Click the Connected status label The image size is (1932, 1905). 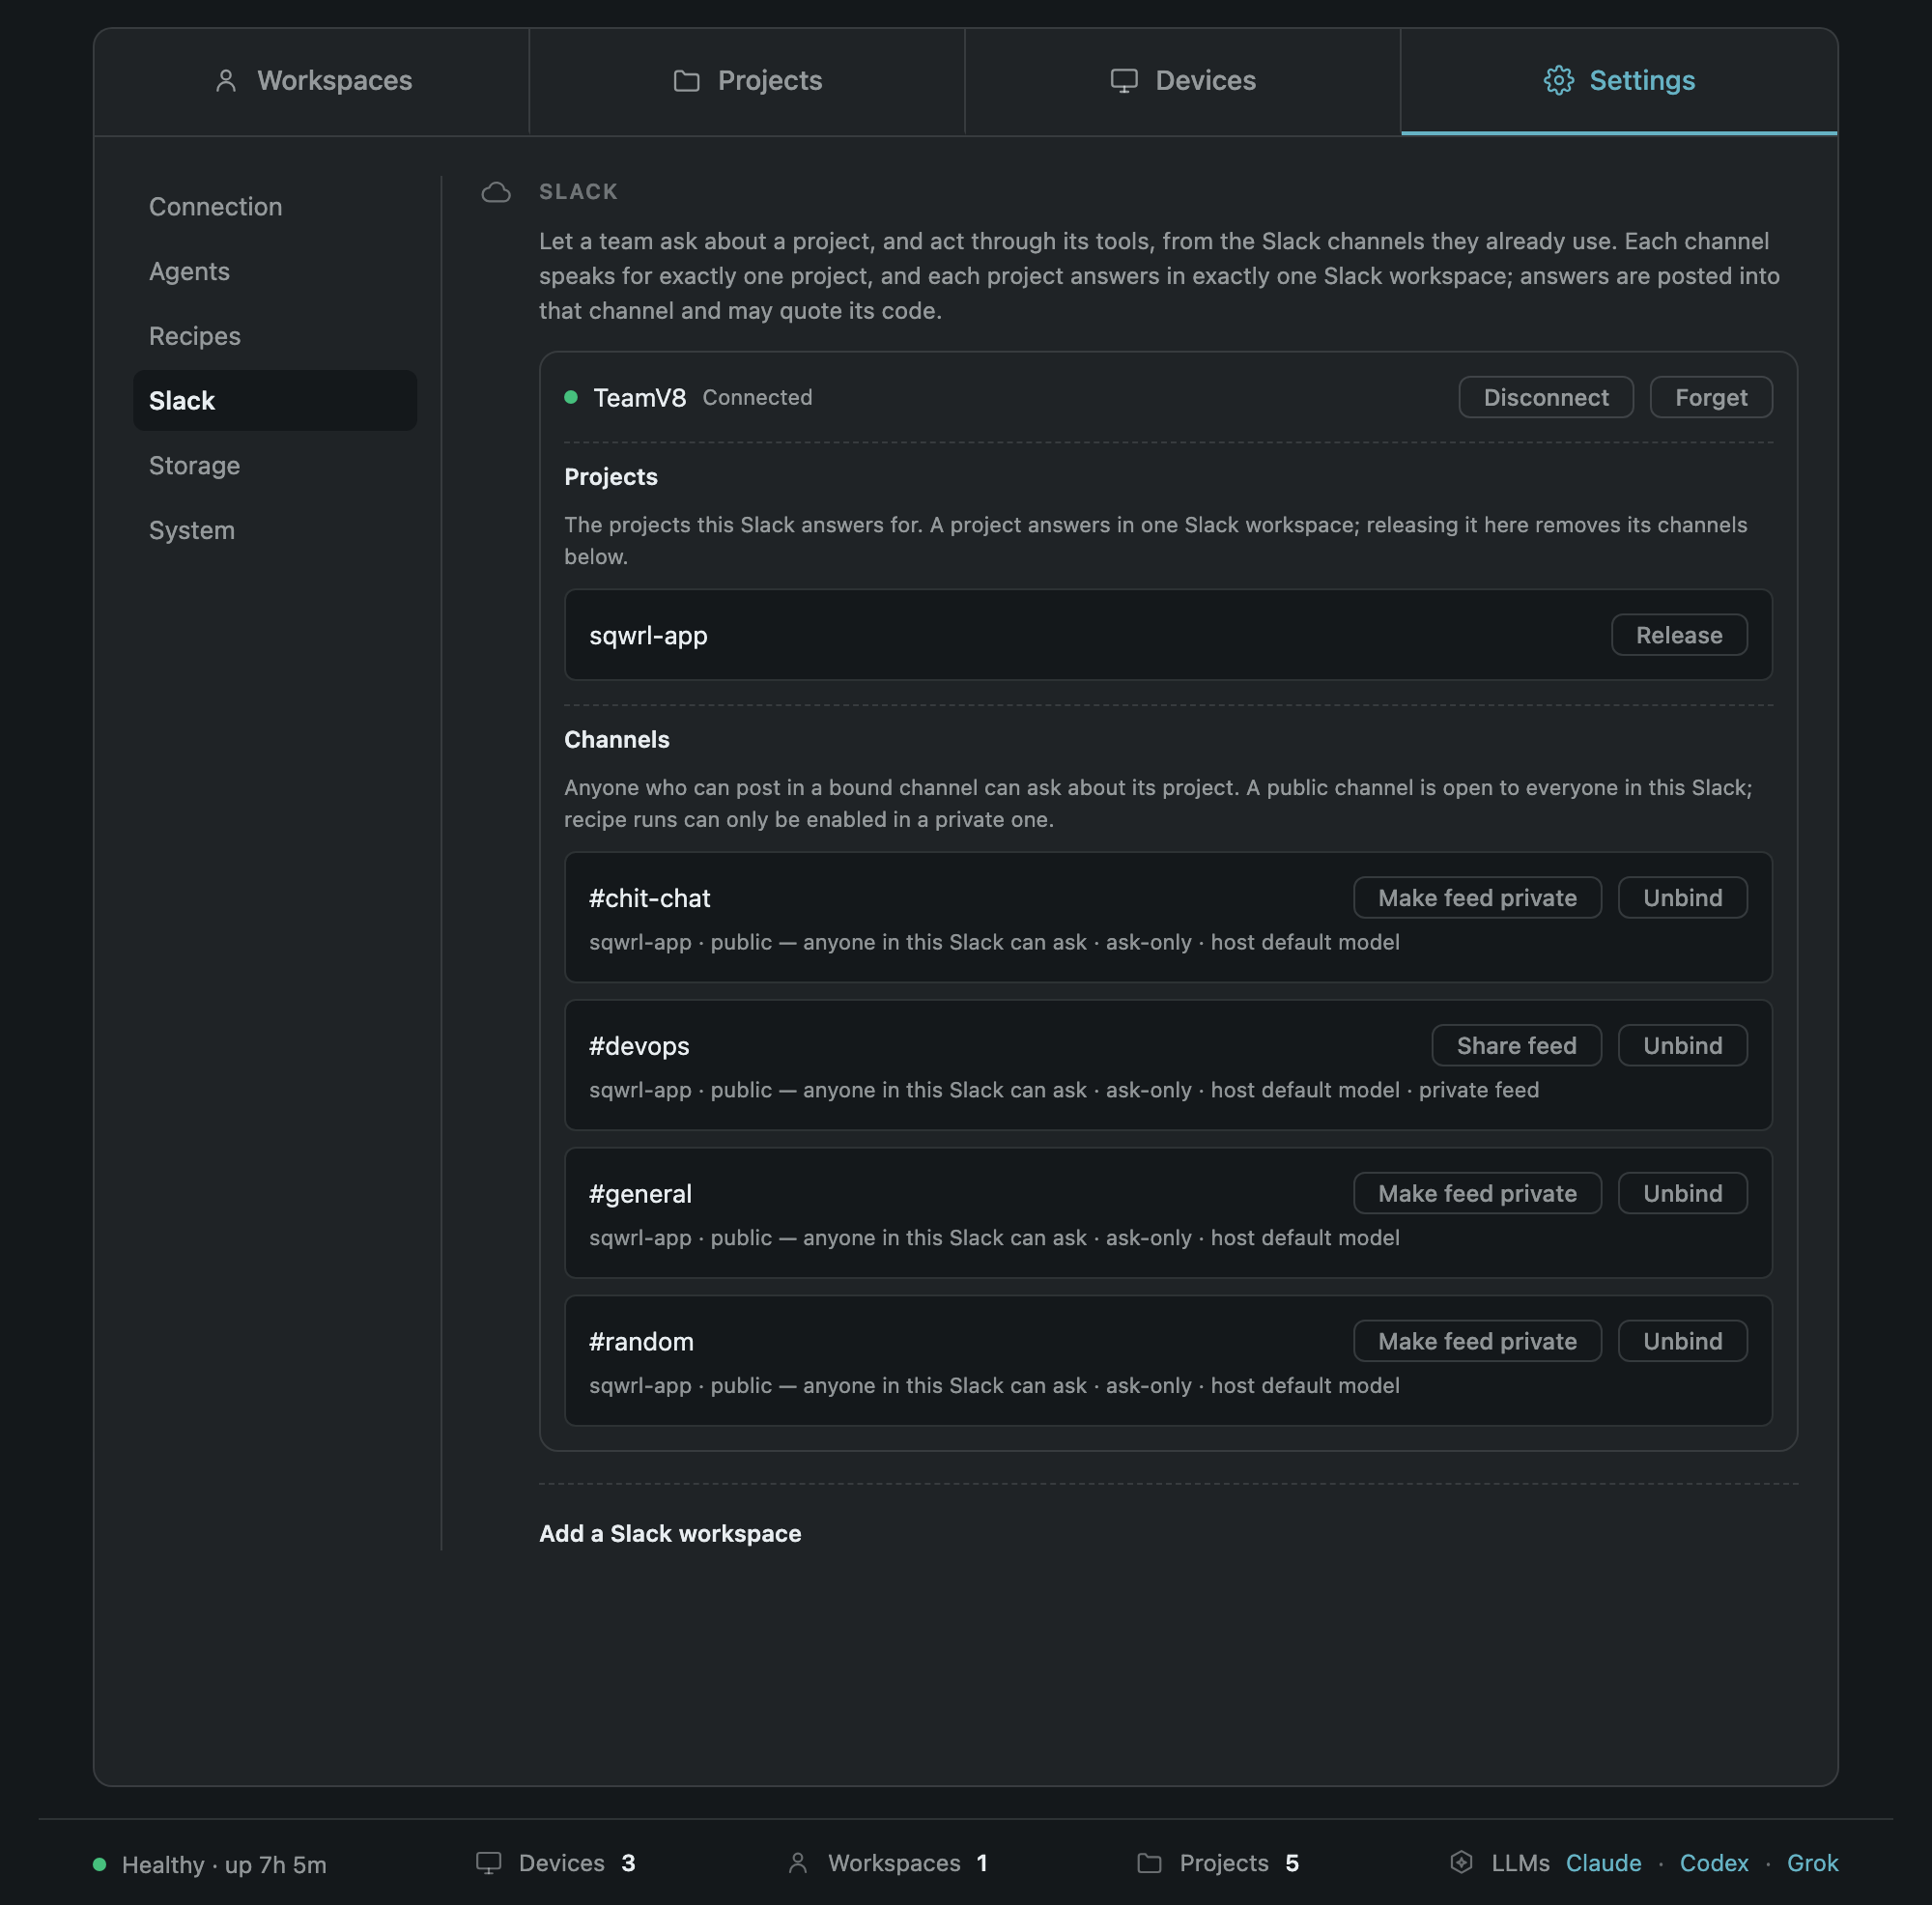point(757,398)
